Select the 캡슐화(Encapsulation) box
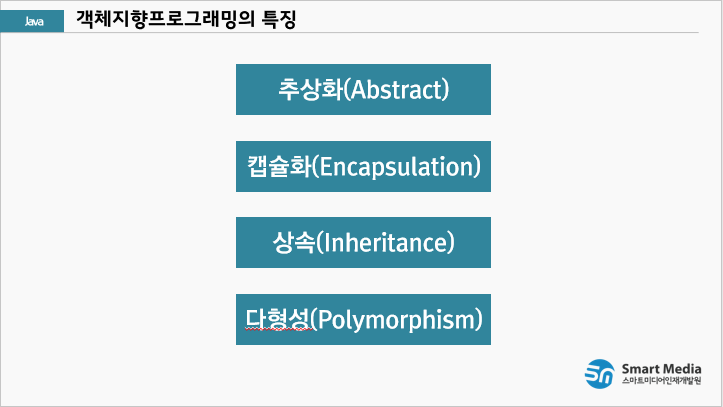 [363, 166]
